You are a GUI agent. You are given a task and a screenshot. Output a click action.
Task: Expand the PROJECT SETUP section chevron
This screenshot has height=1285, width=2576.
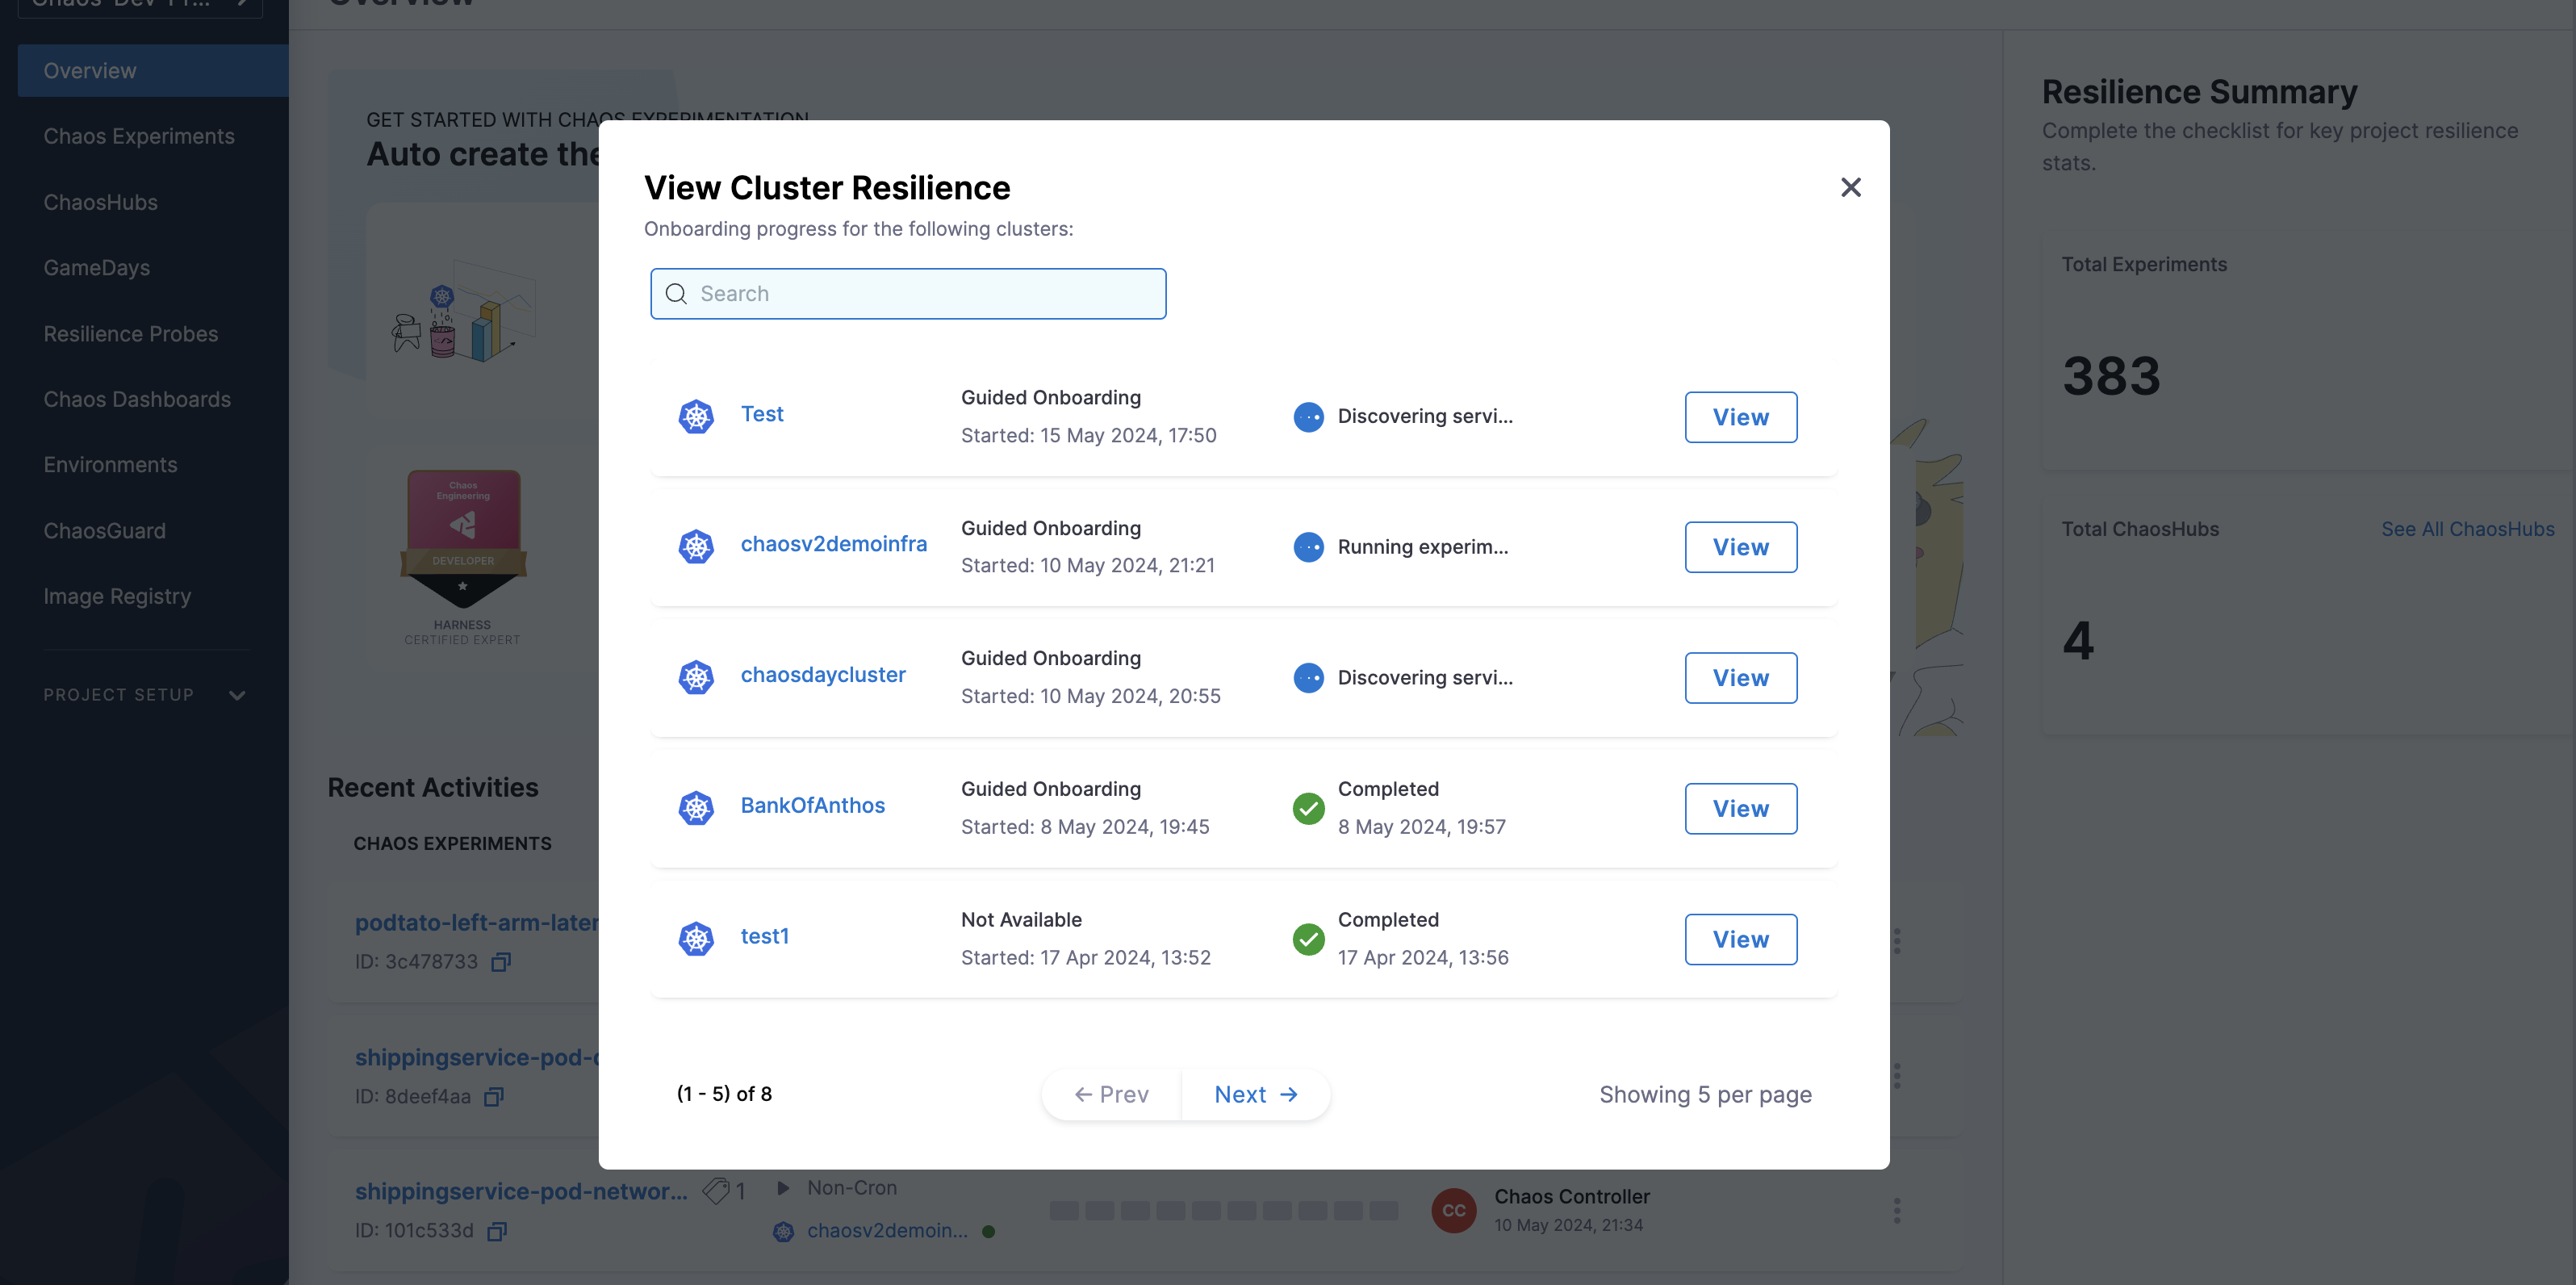point(237,695)
